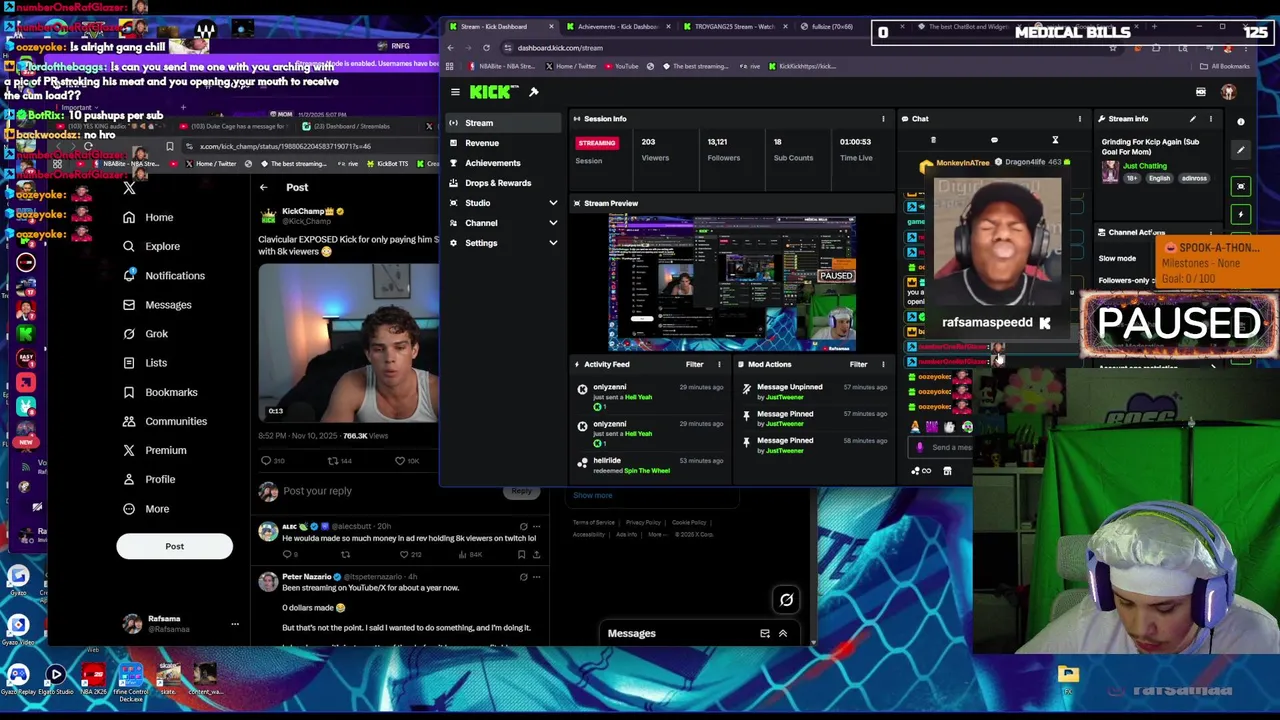1280x720 pixels.
Task: Open the Kick account avatar menu
Action: coord(1229,92)
